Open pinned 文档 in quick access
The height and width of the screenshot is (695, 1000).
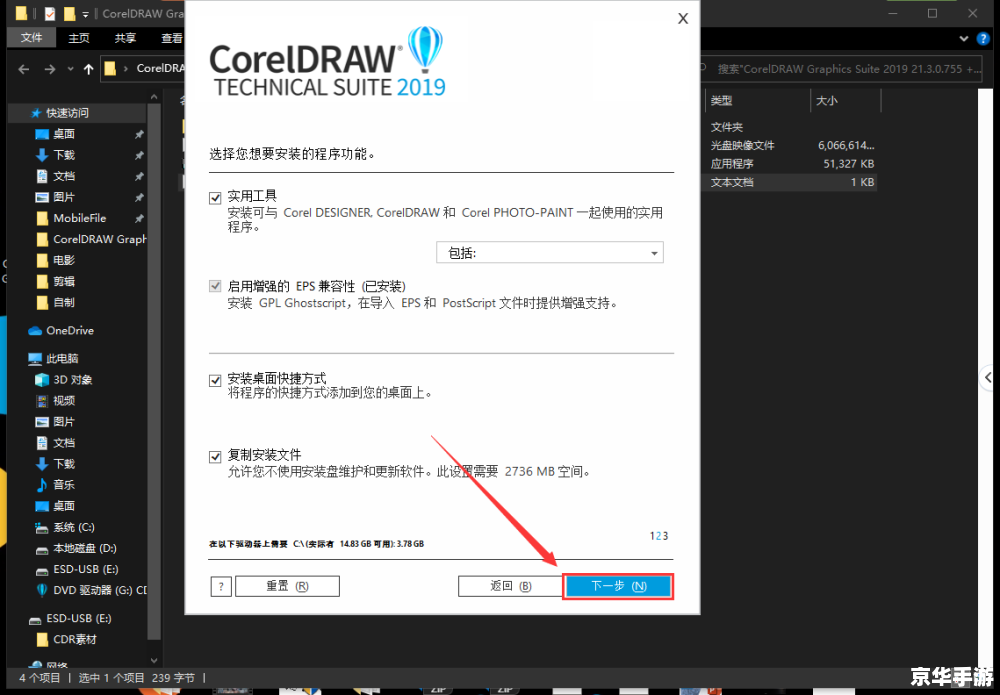pyautogui.click(x=64, y=176)
